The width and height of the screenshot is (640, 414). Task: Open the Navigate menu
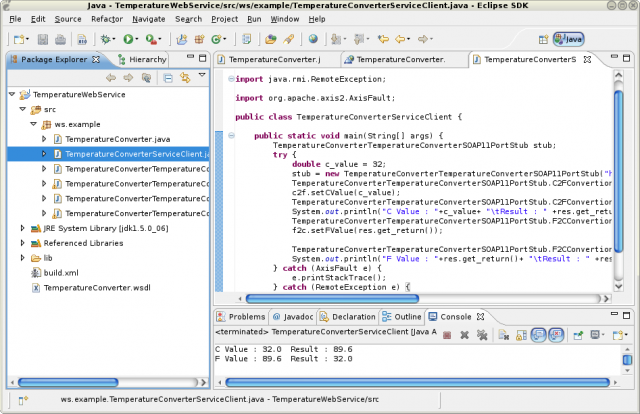pyautogui.click(x=149, y=19)
